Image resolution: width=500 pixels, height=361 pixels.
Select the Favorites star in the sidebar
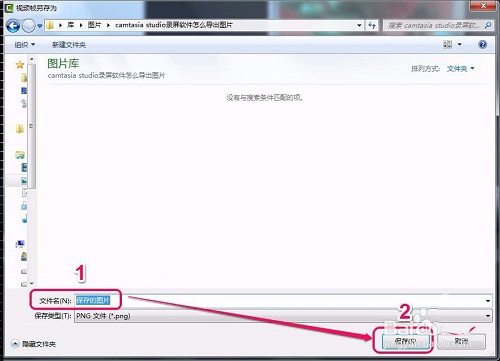point(20,64)
